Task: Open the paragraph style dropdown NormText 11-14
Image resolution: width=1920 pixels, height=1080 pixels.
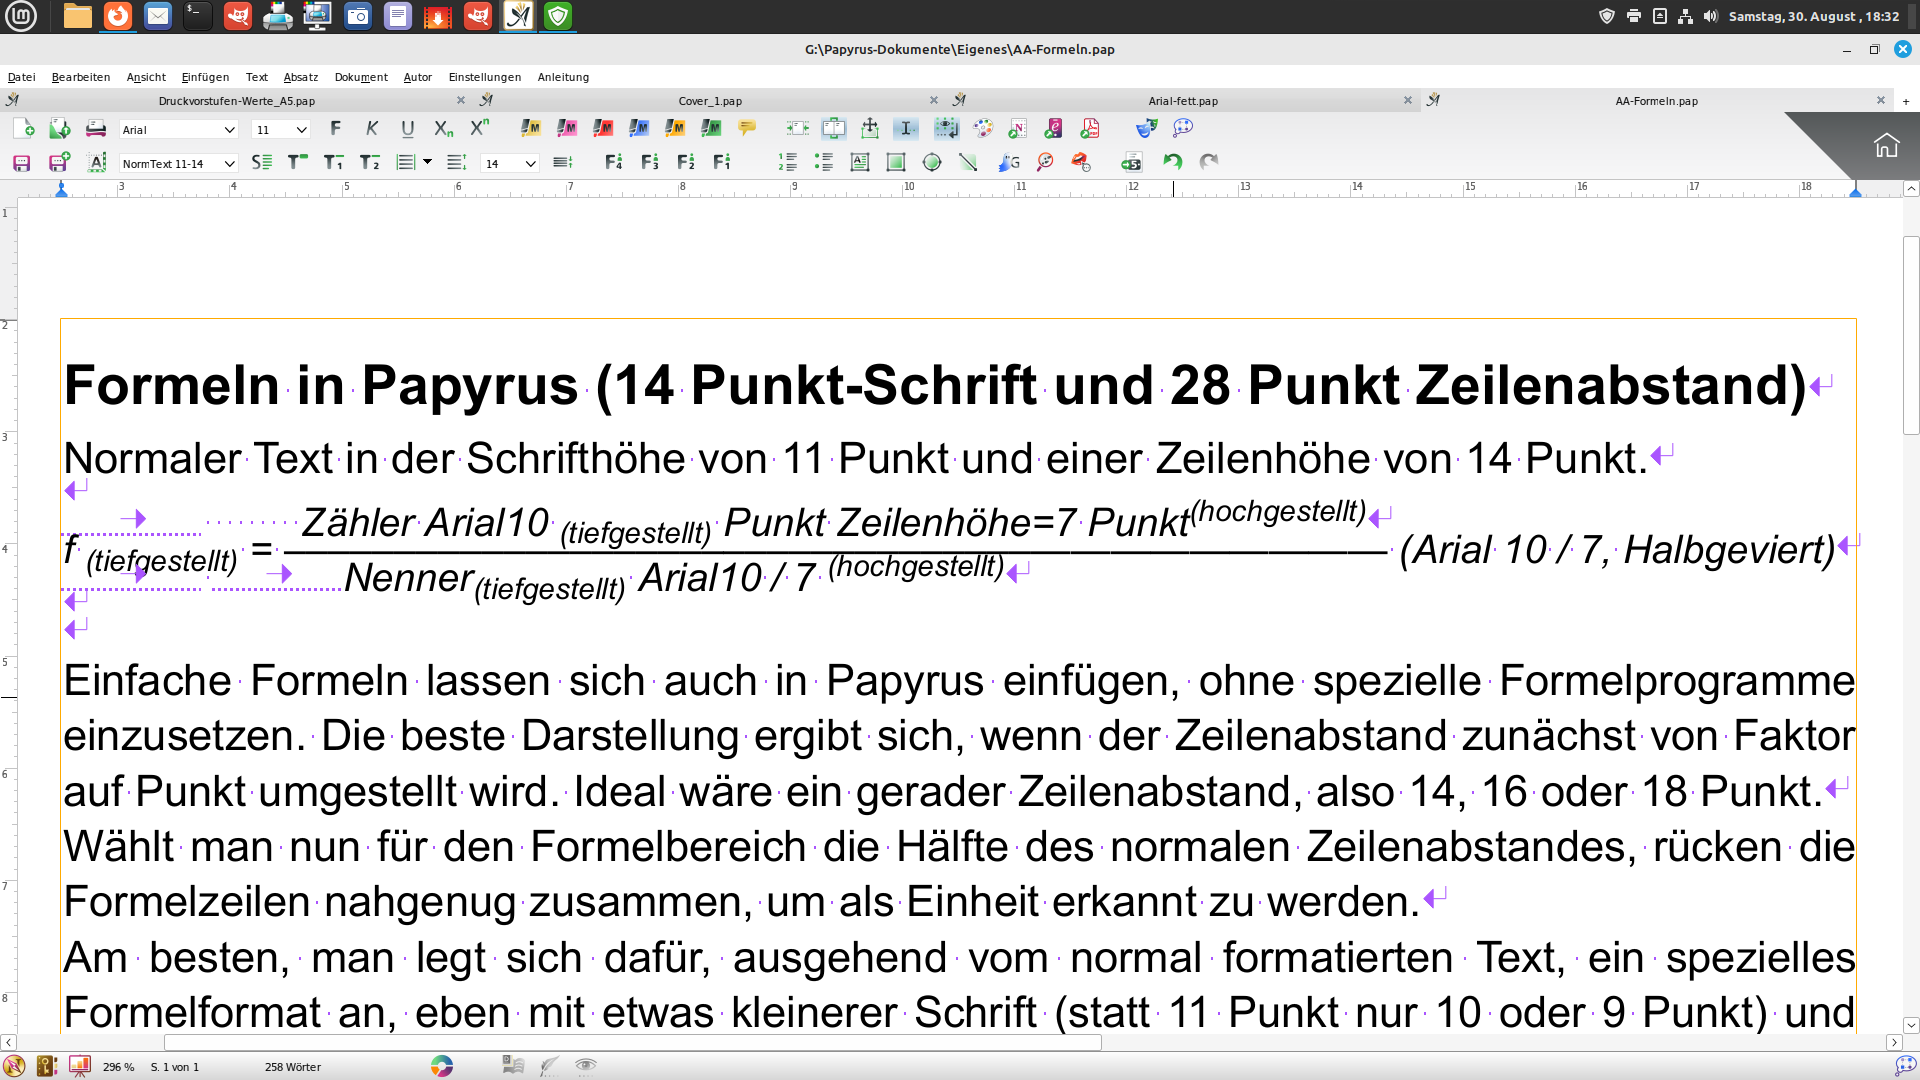Action: [x=178, y=163]
